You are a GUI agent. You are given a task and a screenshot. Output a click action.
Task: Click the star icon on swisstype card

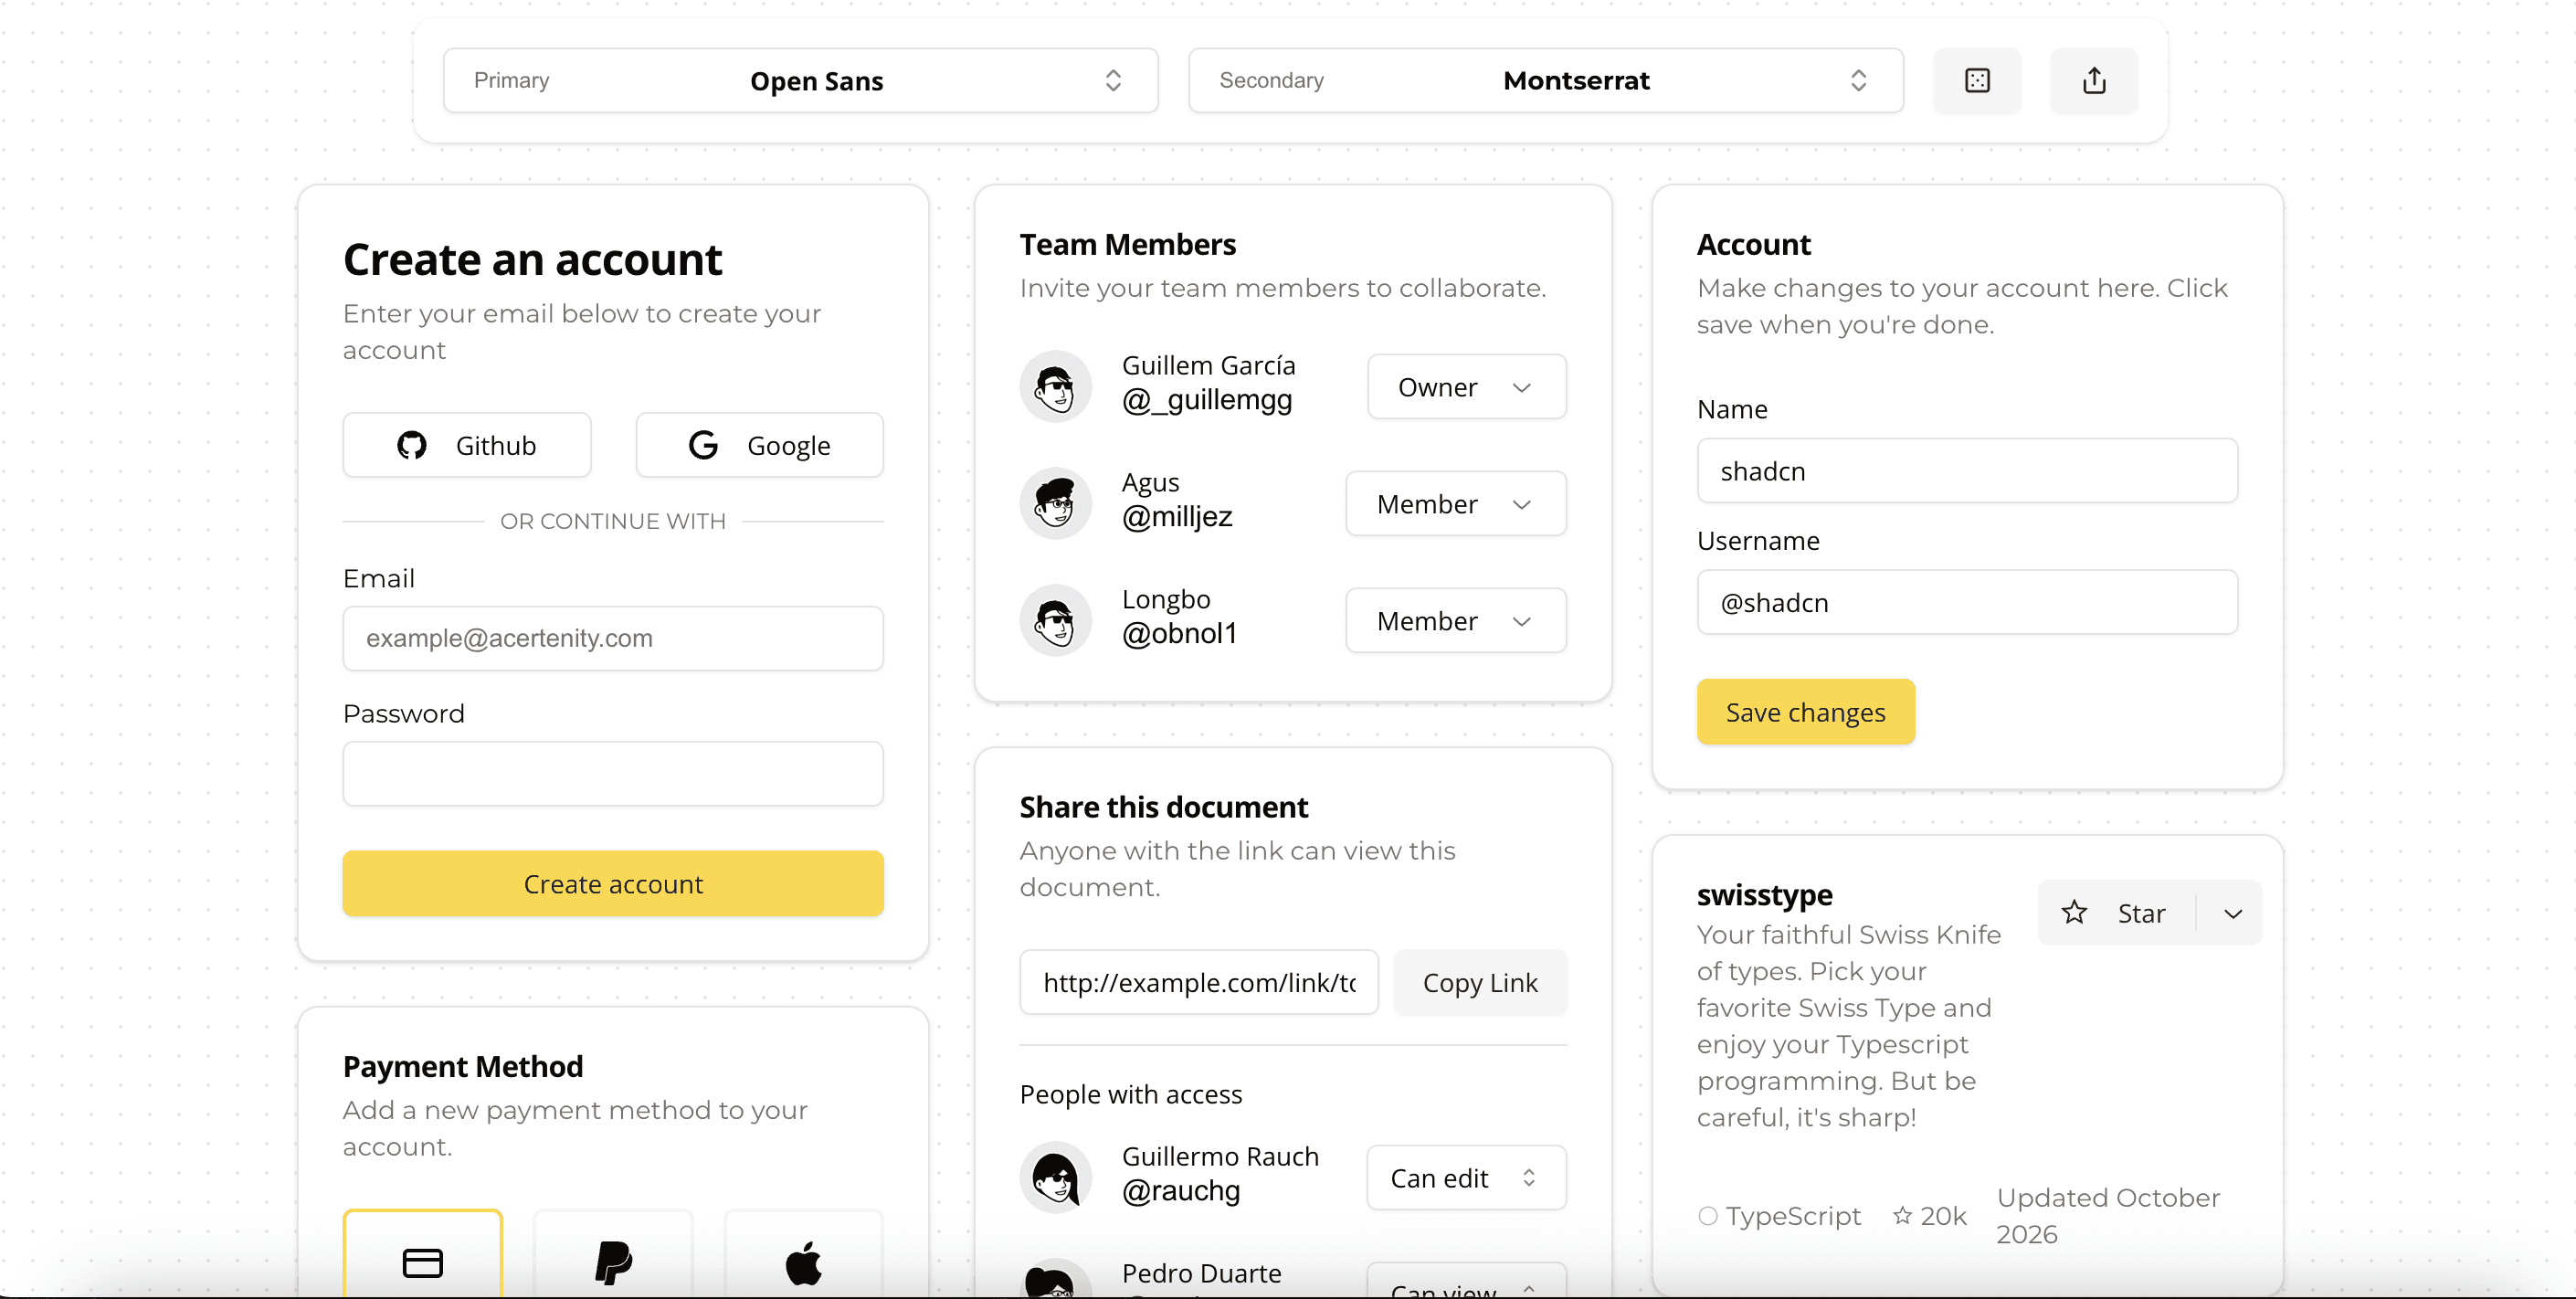[x=2074, y=912]
